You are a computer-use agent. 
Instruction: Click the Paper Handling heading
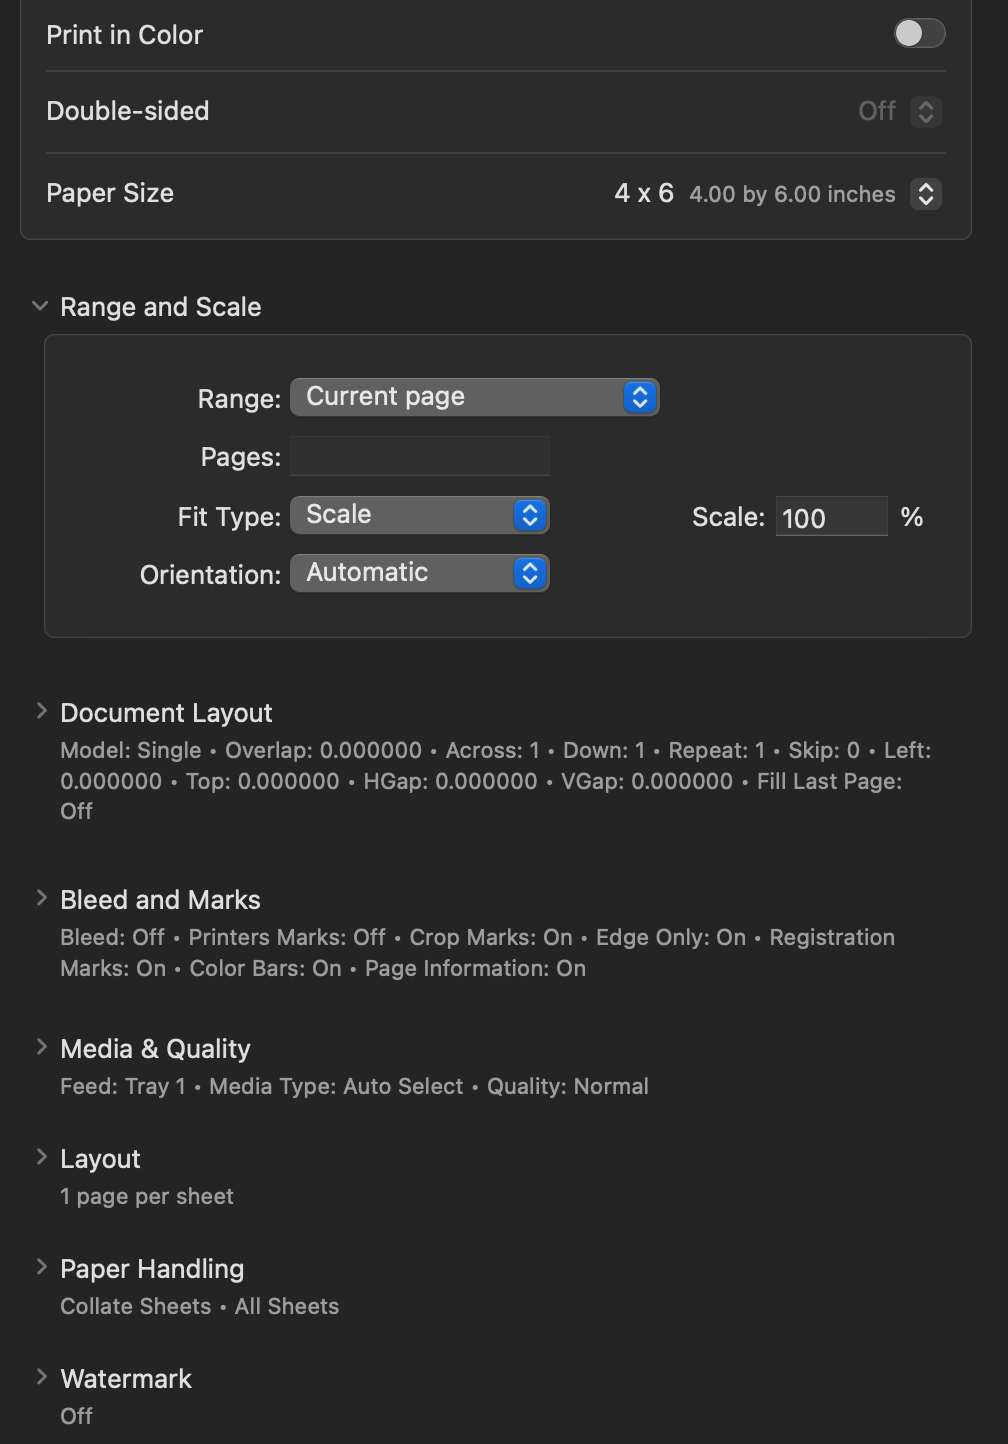point(152,1269)
